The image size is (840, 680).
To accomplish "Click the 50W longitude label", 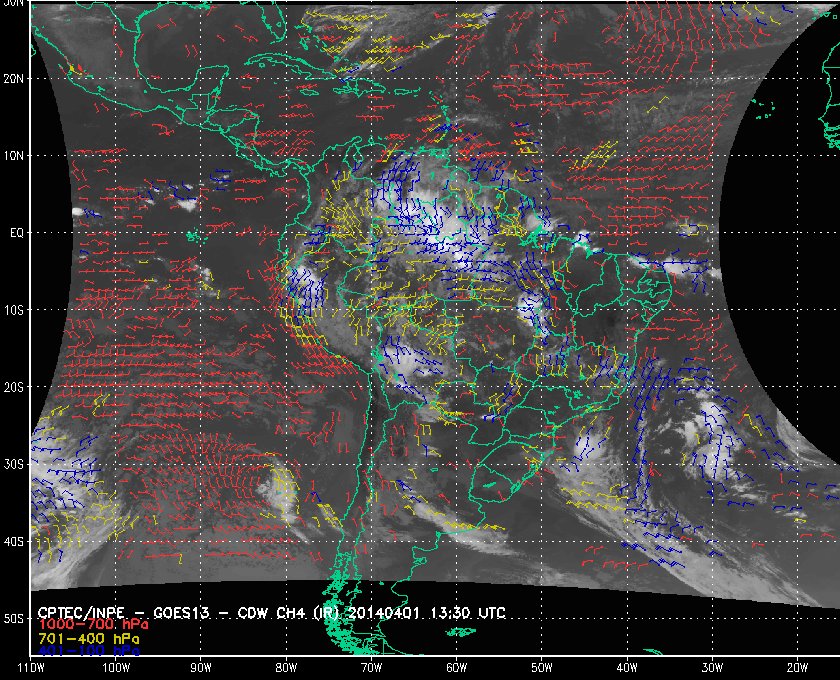I will coord(542,668).
